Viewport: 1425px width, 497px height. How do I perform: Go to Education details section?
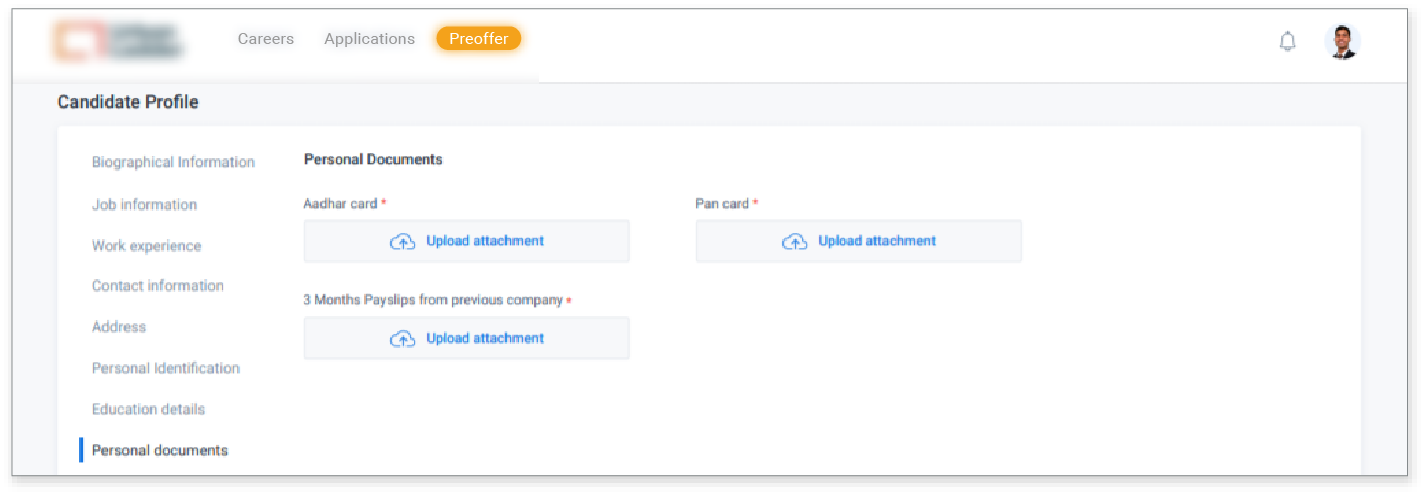[x=148, y=409]
